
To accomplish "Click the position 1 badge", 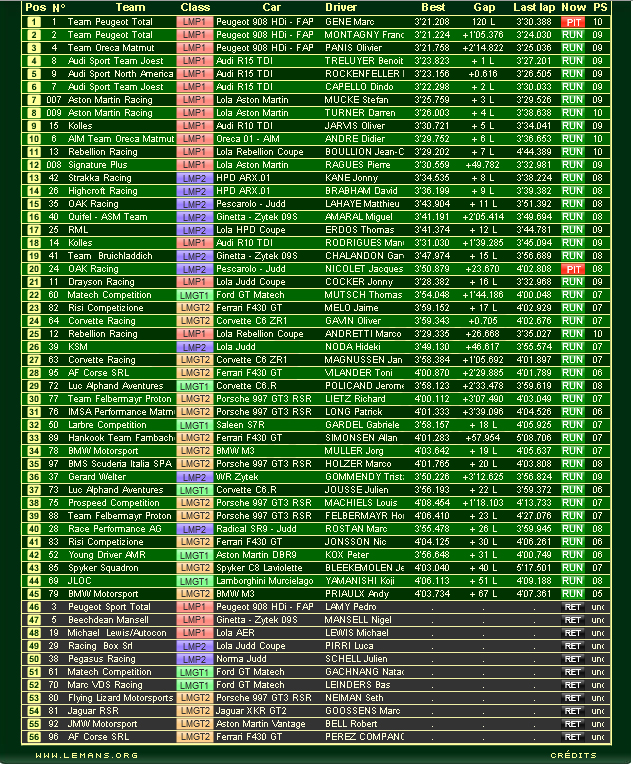I will 34,22.
